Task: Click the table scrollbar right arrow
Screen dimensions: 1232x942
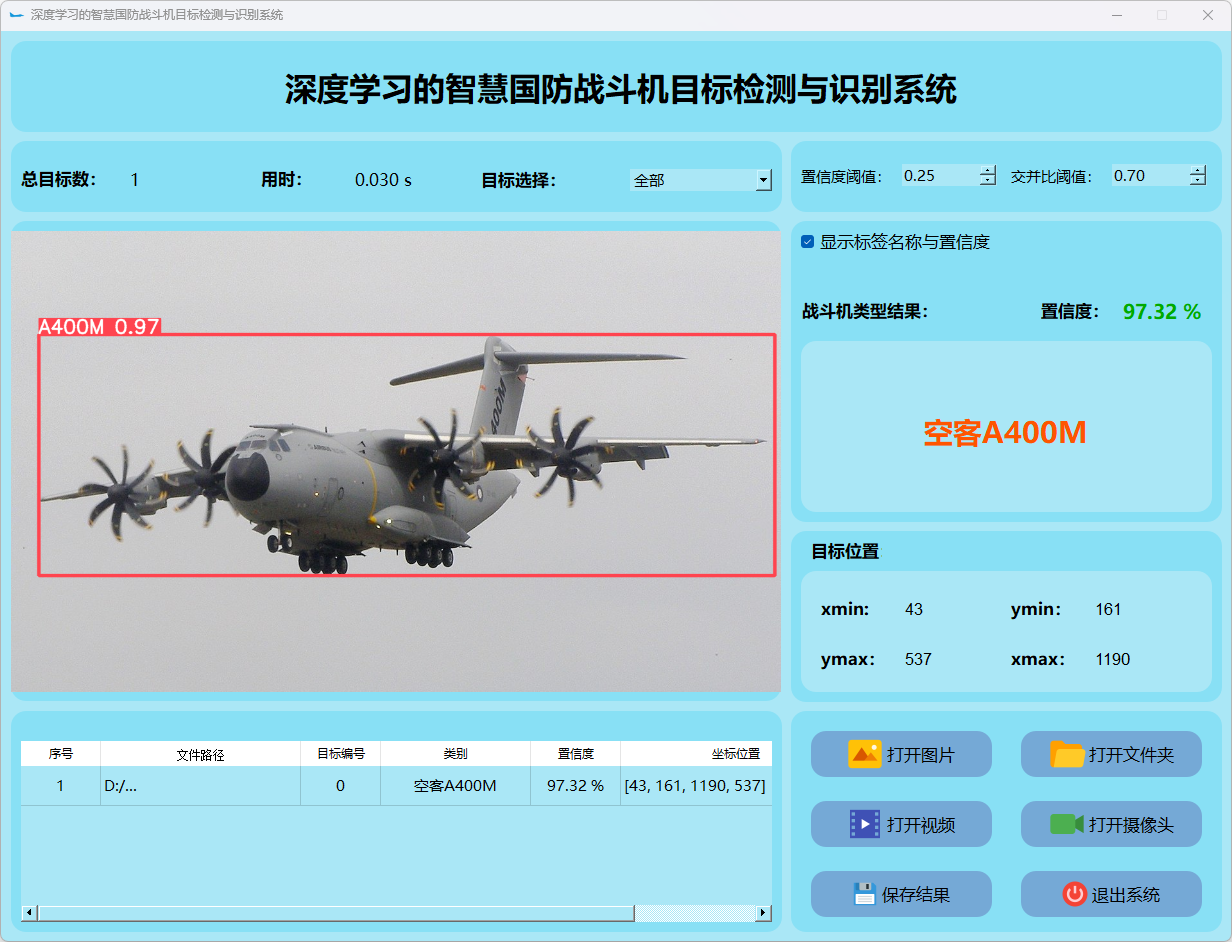Action: tap(763, 913)
